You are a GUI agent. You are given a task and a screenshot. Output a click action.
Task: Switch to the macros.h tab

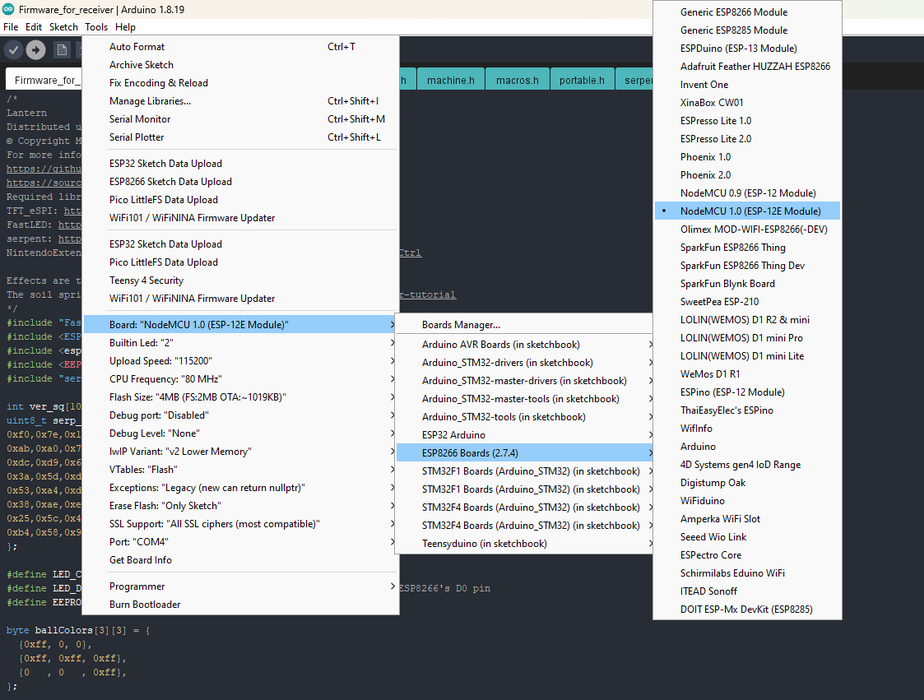click(517, 80)
